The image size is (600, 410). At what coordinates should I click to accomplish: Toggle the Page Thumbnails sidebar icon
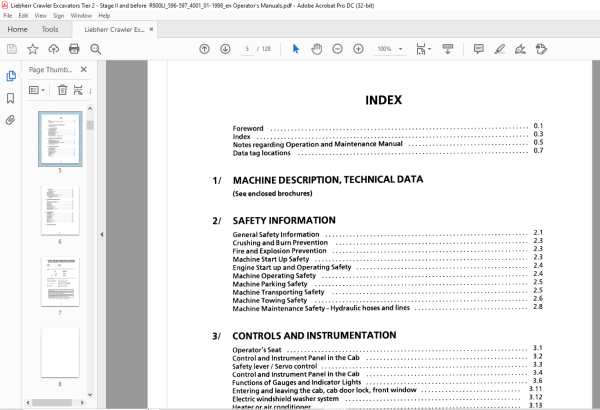11,76
